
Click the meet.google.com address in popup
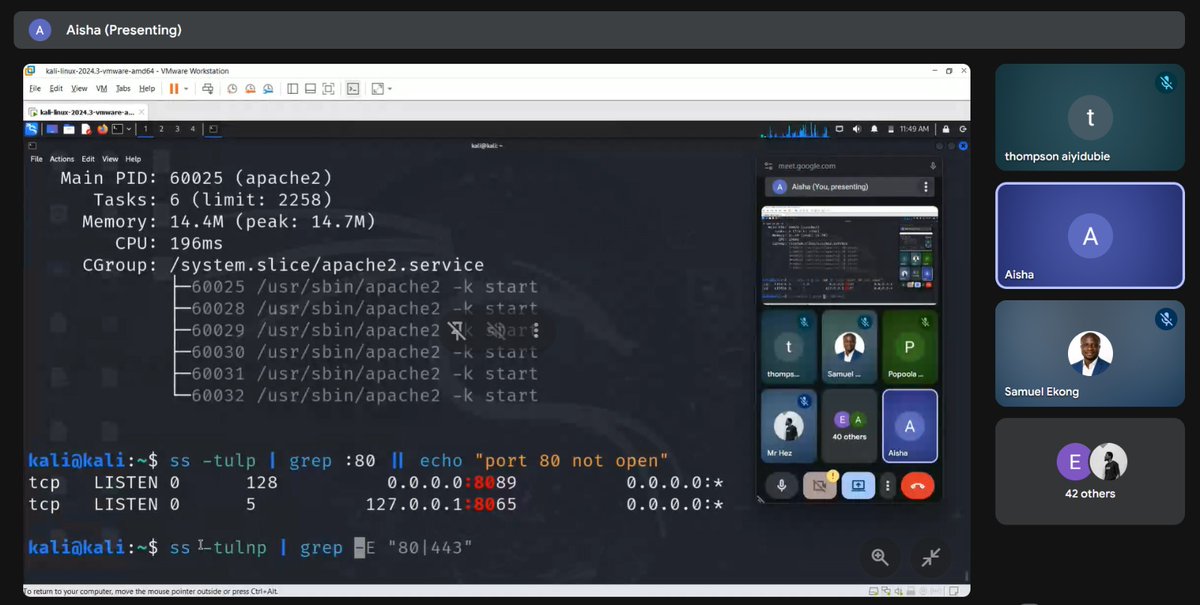806,166
